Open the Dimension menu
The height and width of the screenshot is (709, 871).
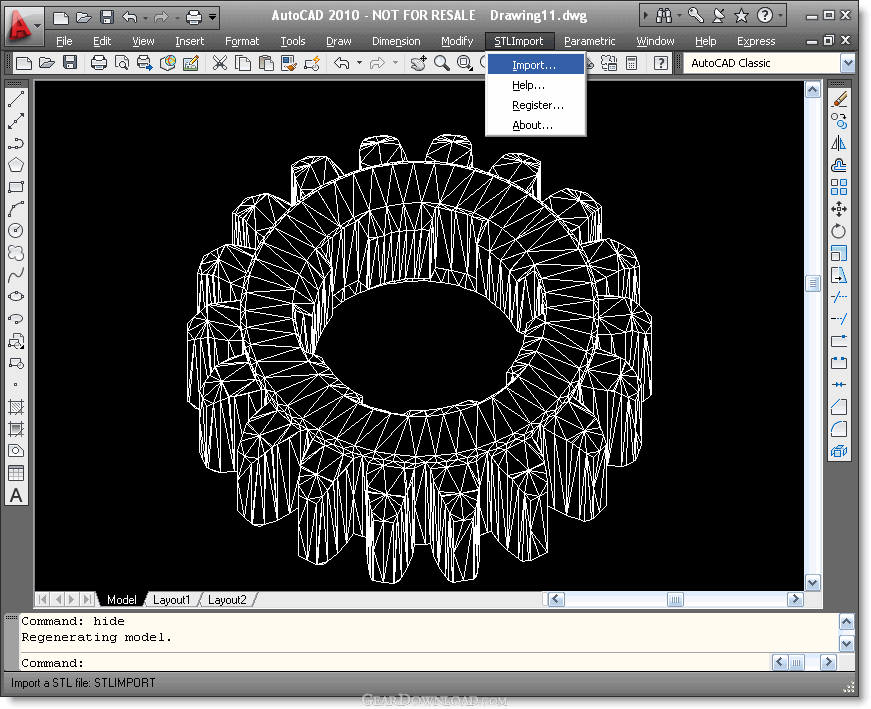point(396,41)
